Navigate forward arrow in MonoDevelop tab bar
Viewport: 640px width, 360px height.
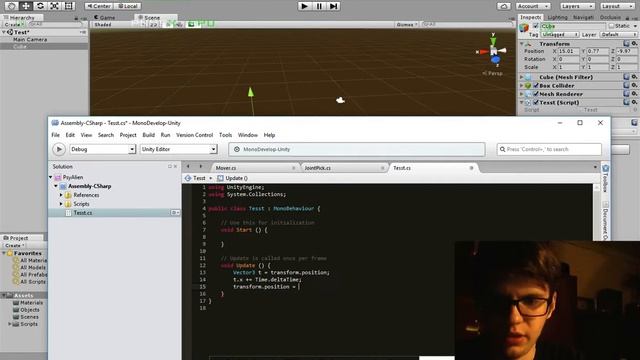(x=200, y=167)
